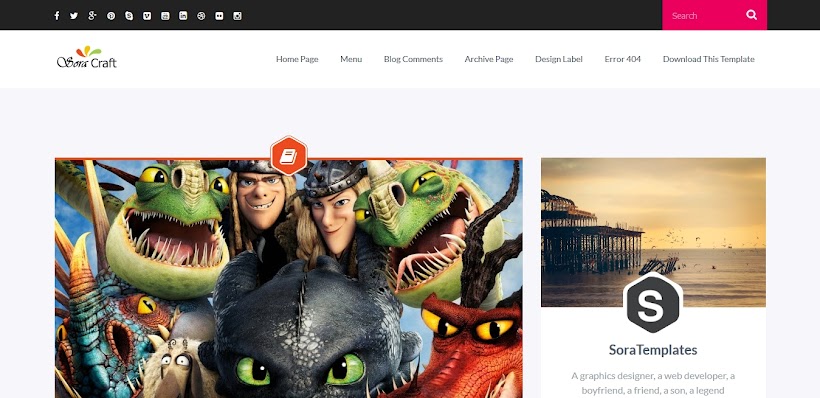The height and width of the screenshot is (398, 820).
Task: Open the Vimeo icon
Action: click(x=147, y=16)
